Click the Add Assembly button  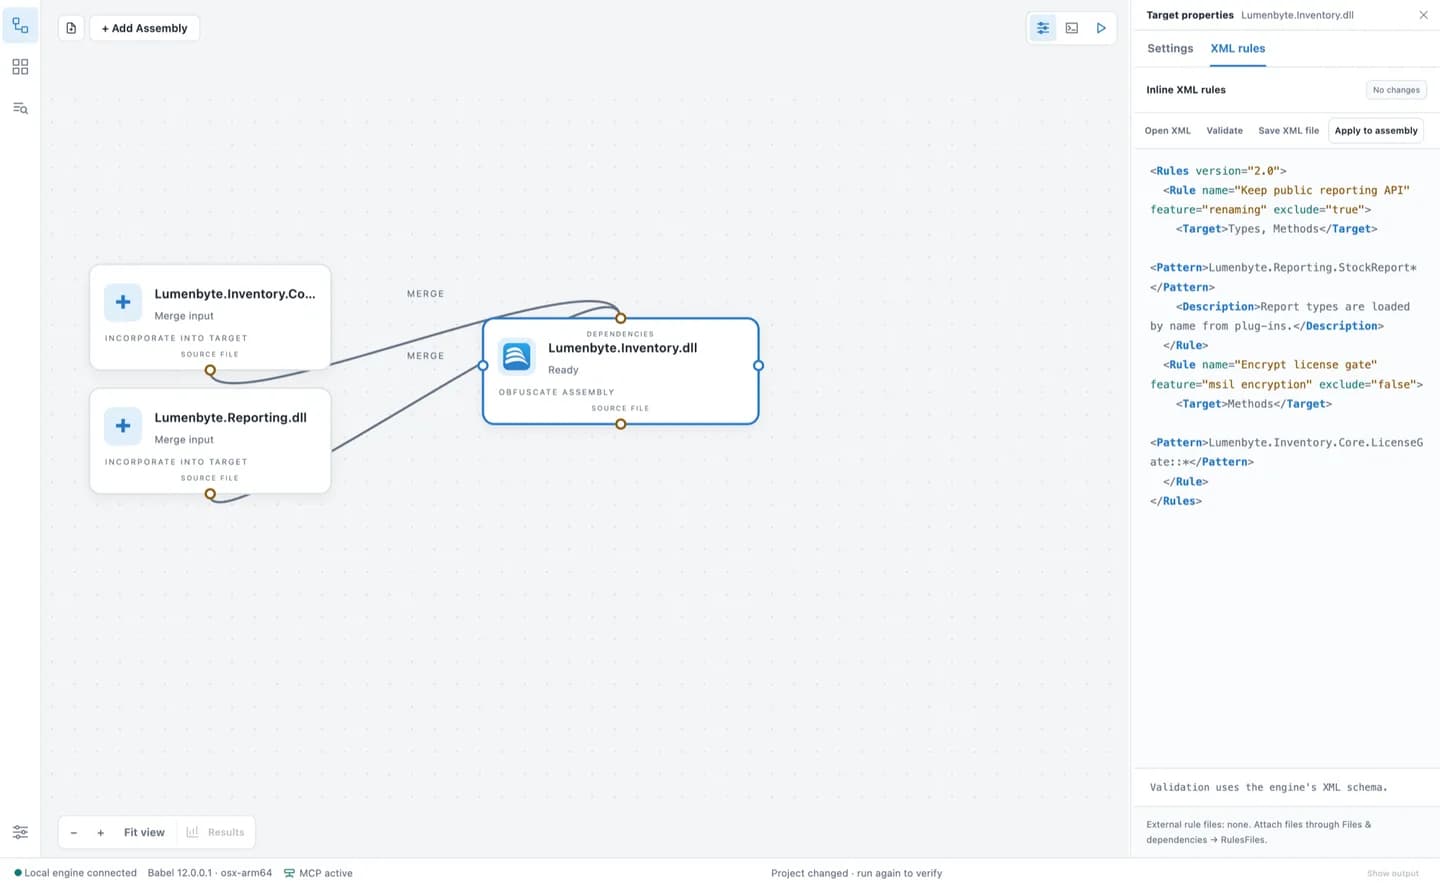tap(145, 28)
